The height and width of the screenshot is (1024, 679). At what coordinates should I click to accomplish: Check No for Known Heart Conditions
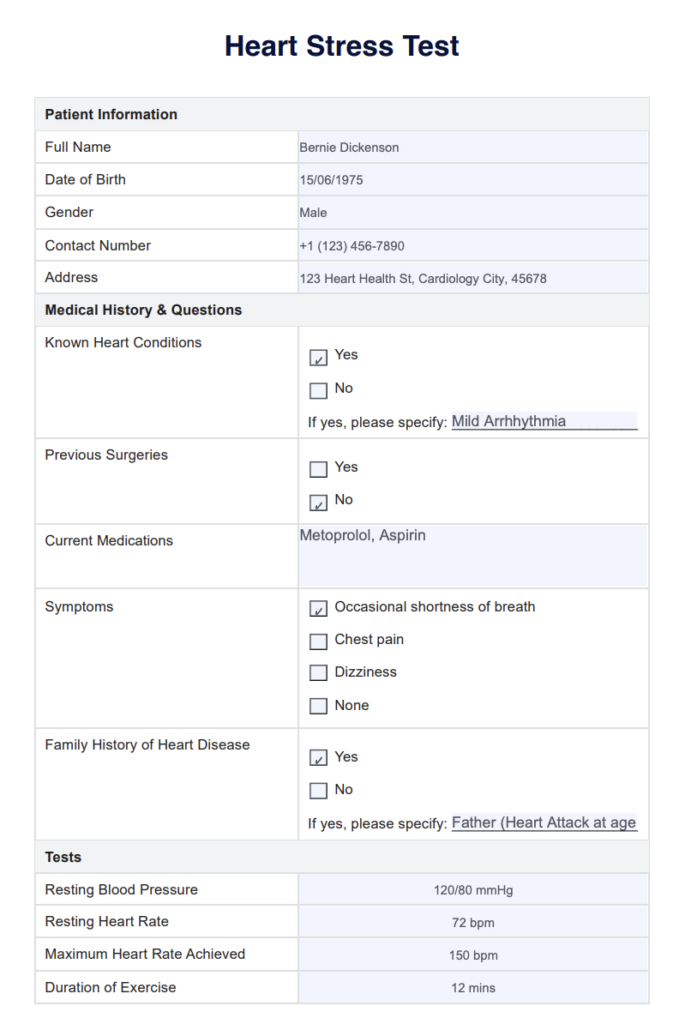(318, 390)
